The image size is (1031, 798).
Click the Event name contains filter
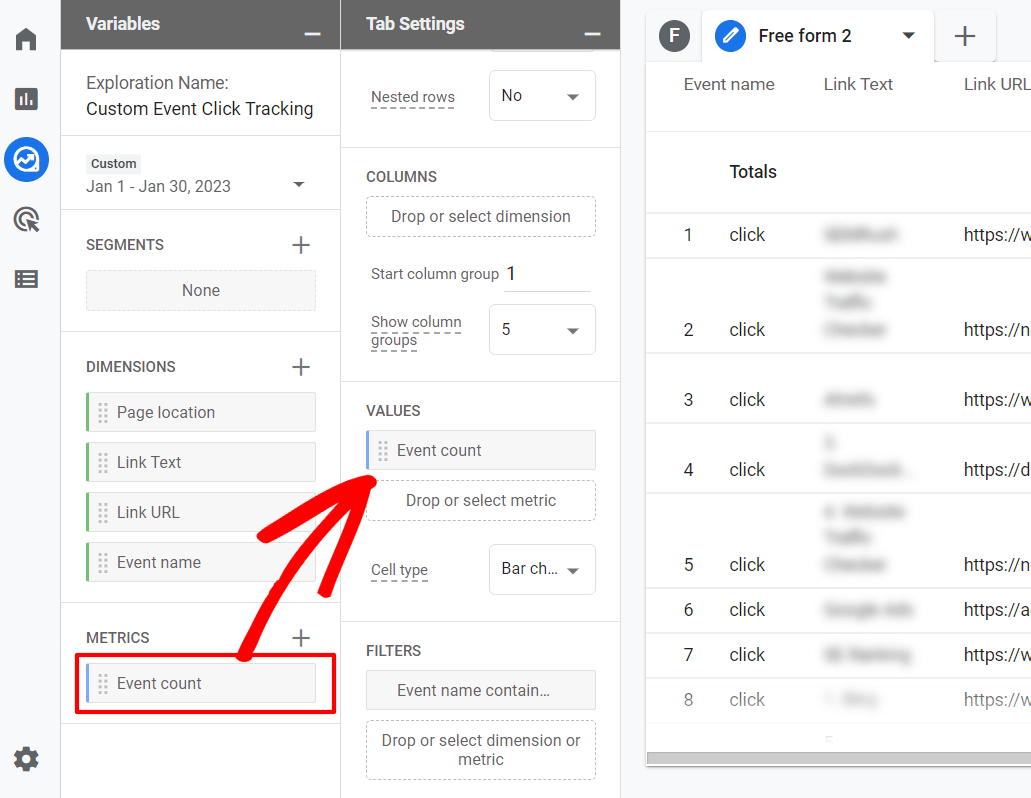click(480, 690)
